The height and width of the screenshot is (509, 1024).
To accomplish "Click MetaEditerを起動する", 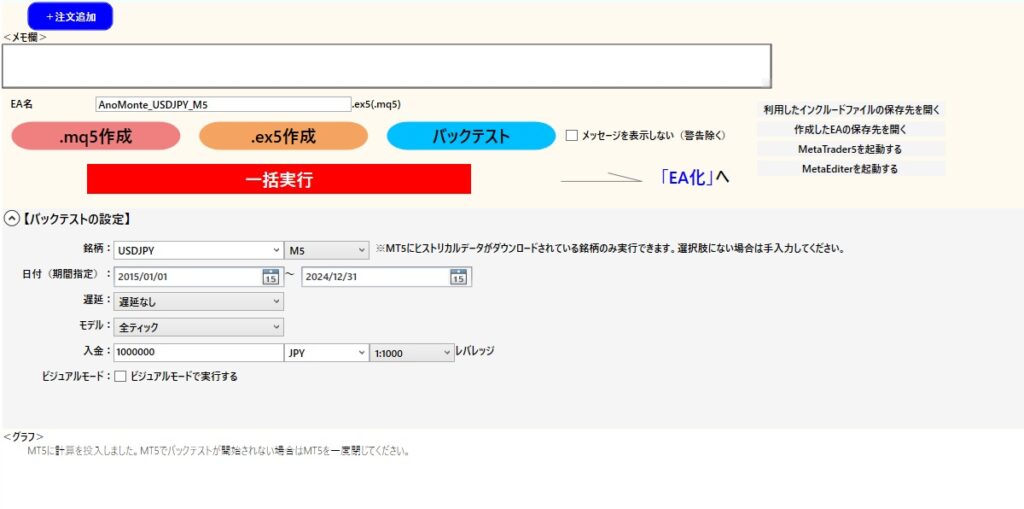I will [850, 169].
